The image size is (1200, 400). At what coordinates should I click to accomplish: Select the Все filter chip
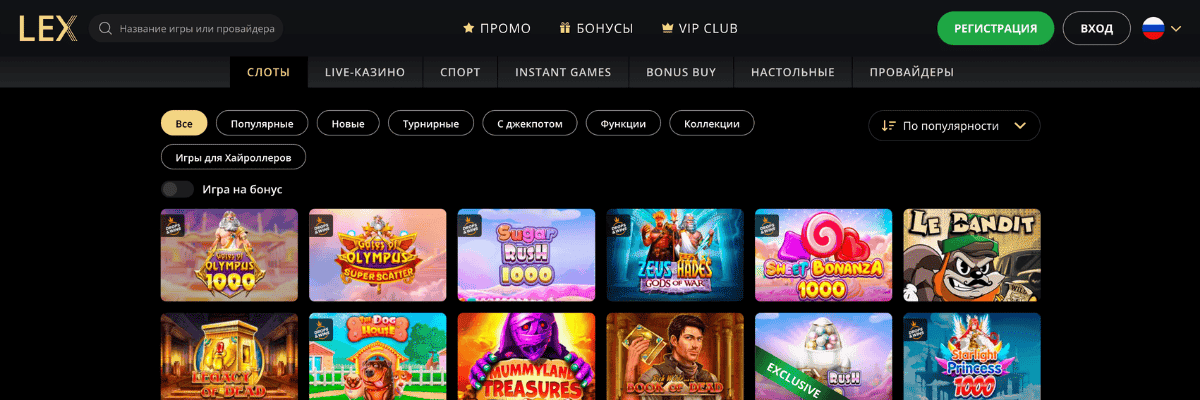click(x=184, y=123)
